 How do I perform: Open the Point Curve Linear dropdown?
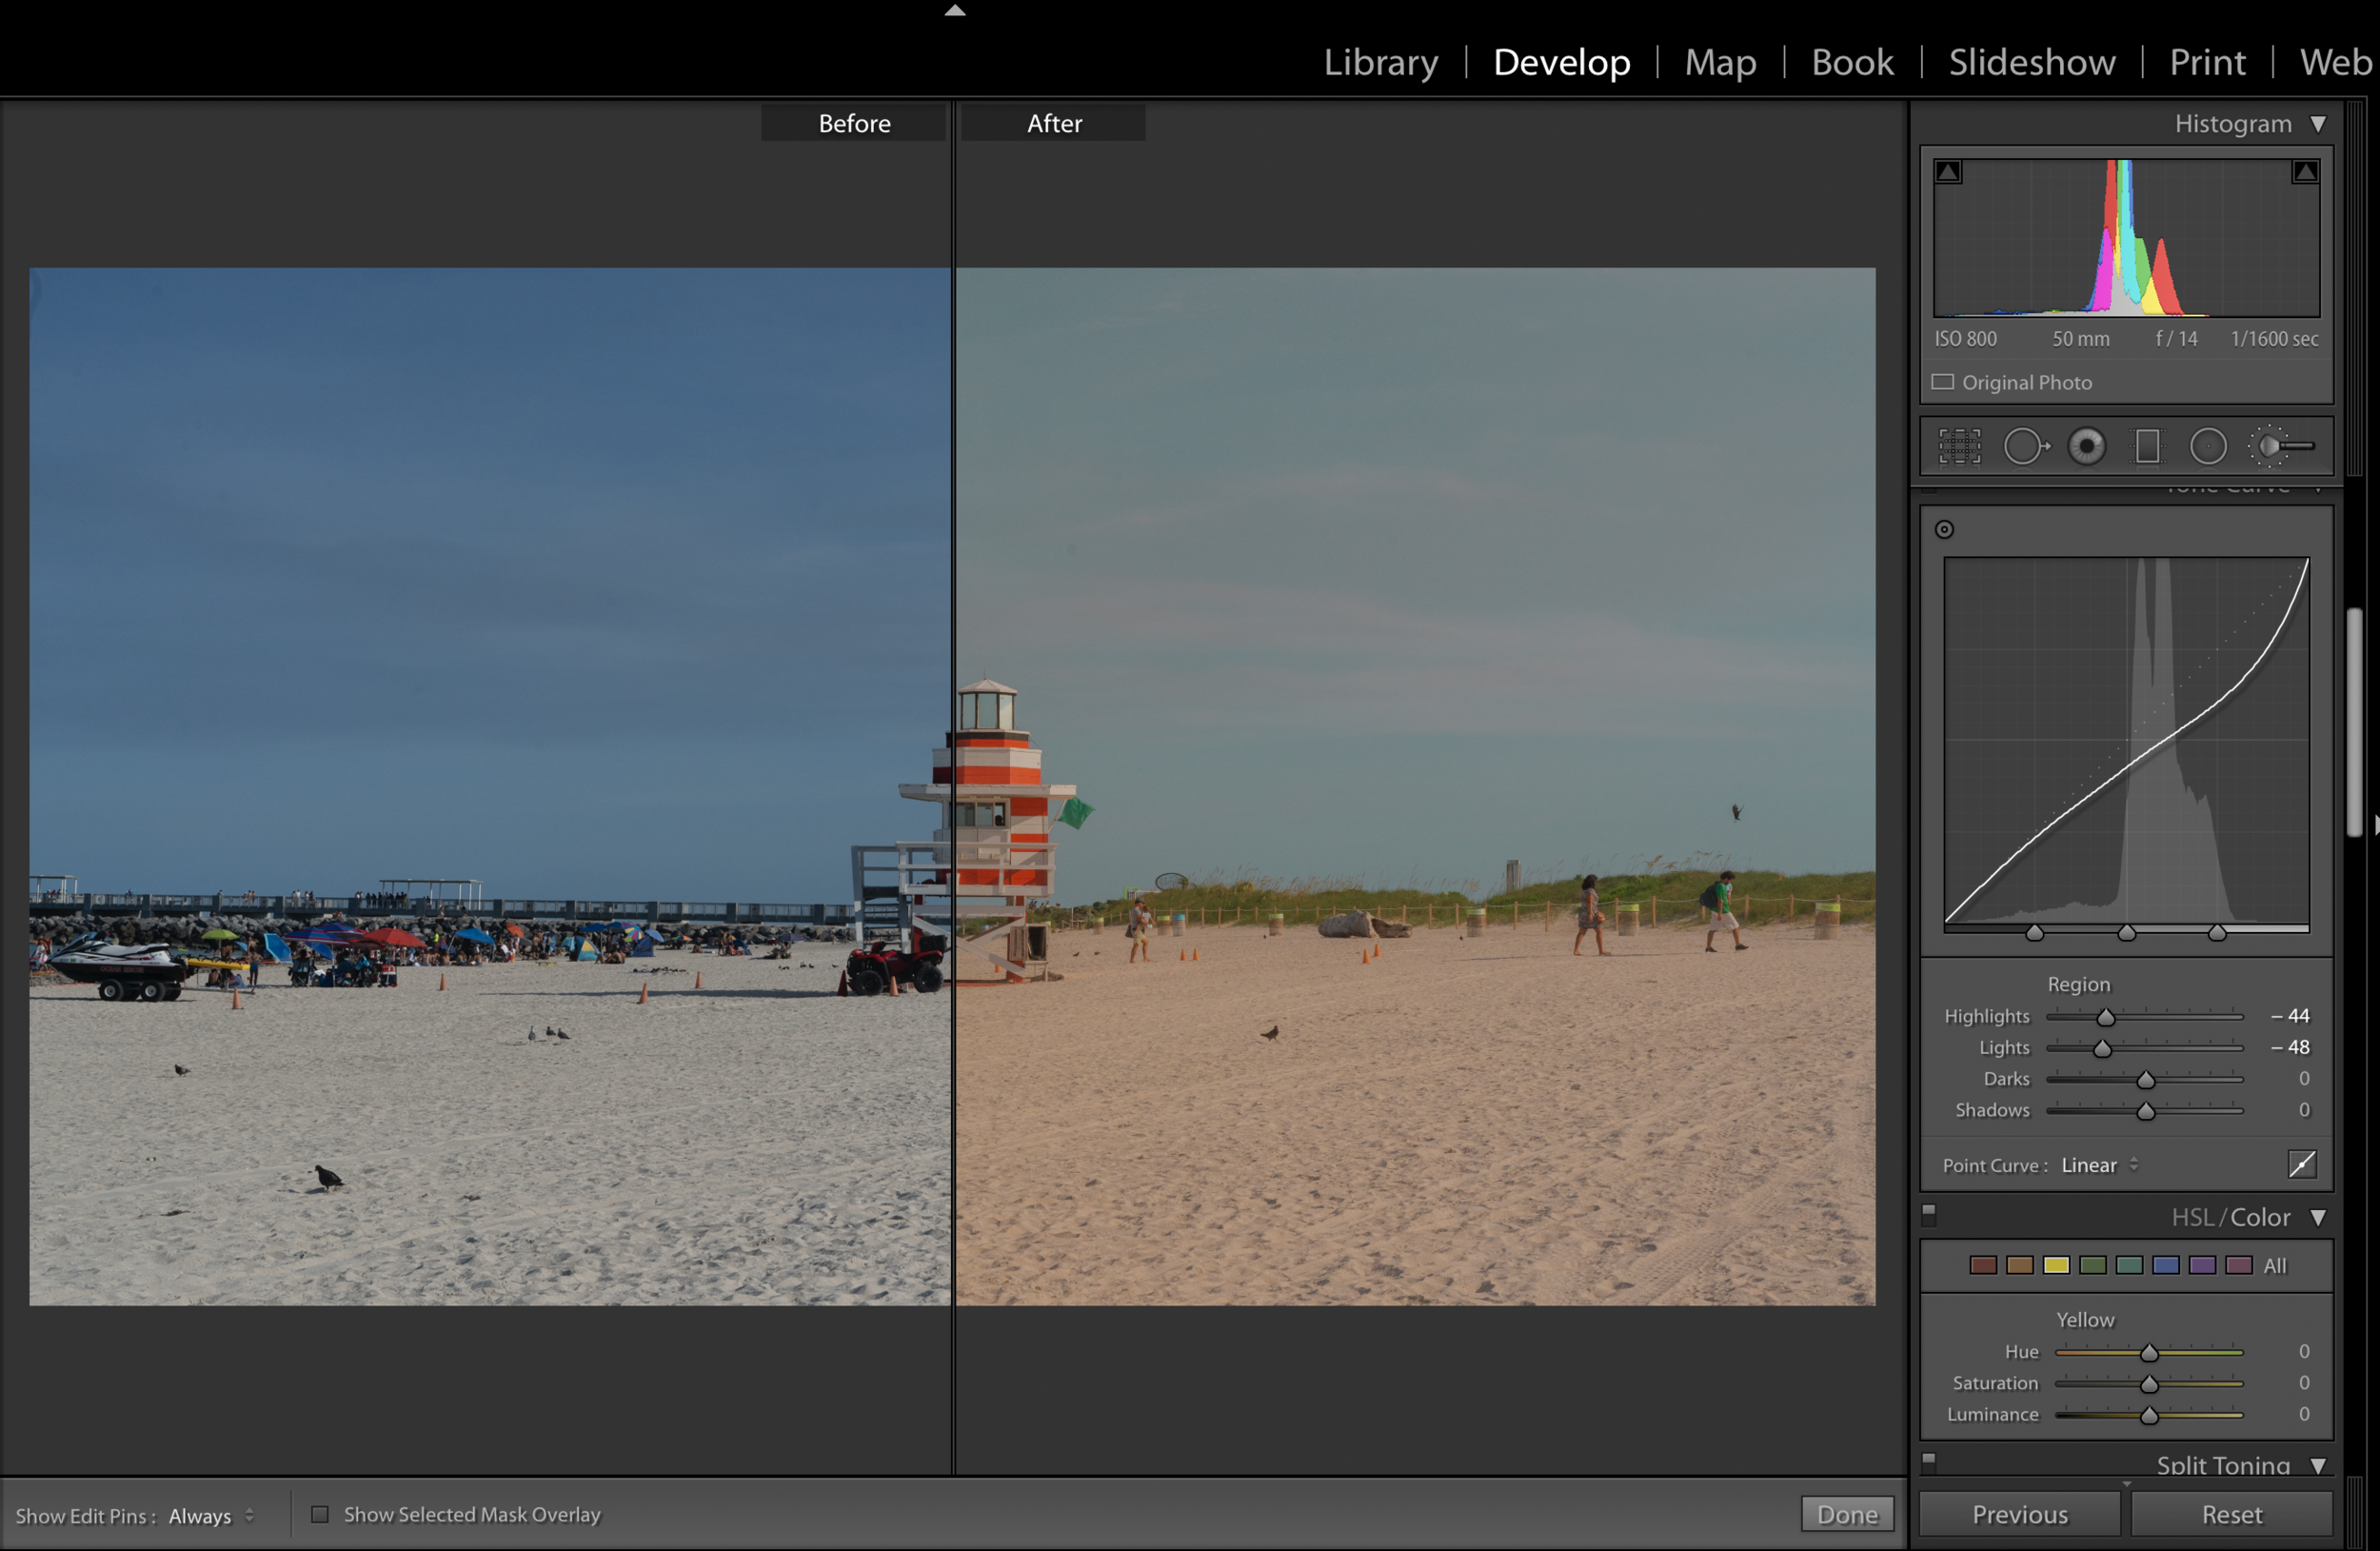[x=2099, y=1165]
